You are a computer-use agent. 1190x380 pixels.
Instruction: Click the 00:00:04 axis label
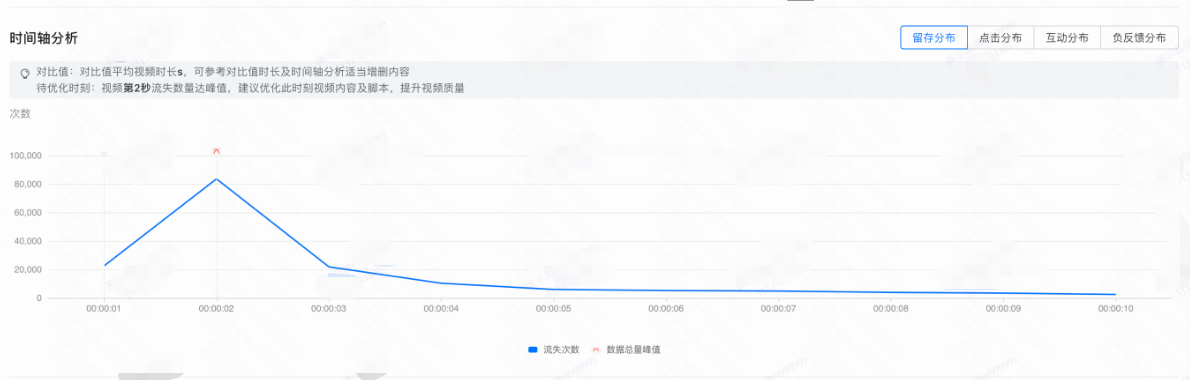tap(441, 309)
